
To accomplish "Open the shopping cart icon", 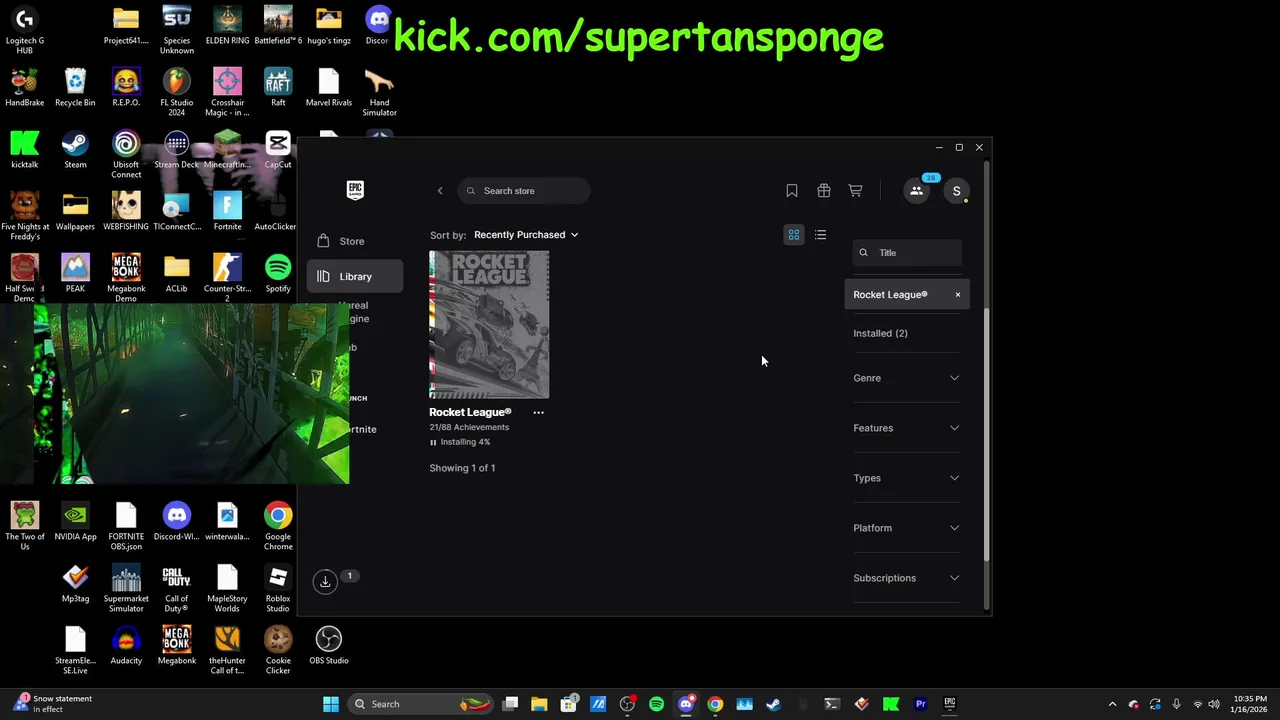I will pos(856,191).
